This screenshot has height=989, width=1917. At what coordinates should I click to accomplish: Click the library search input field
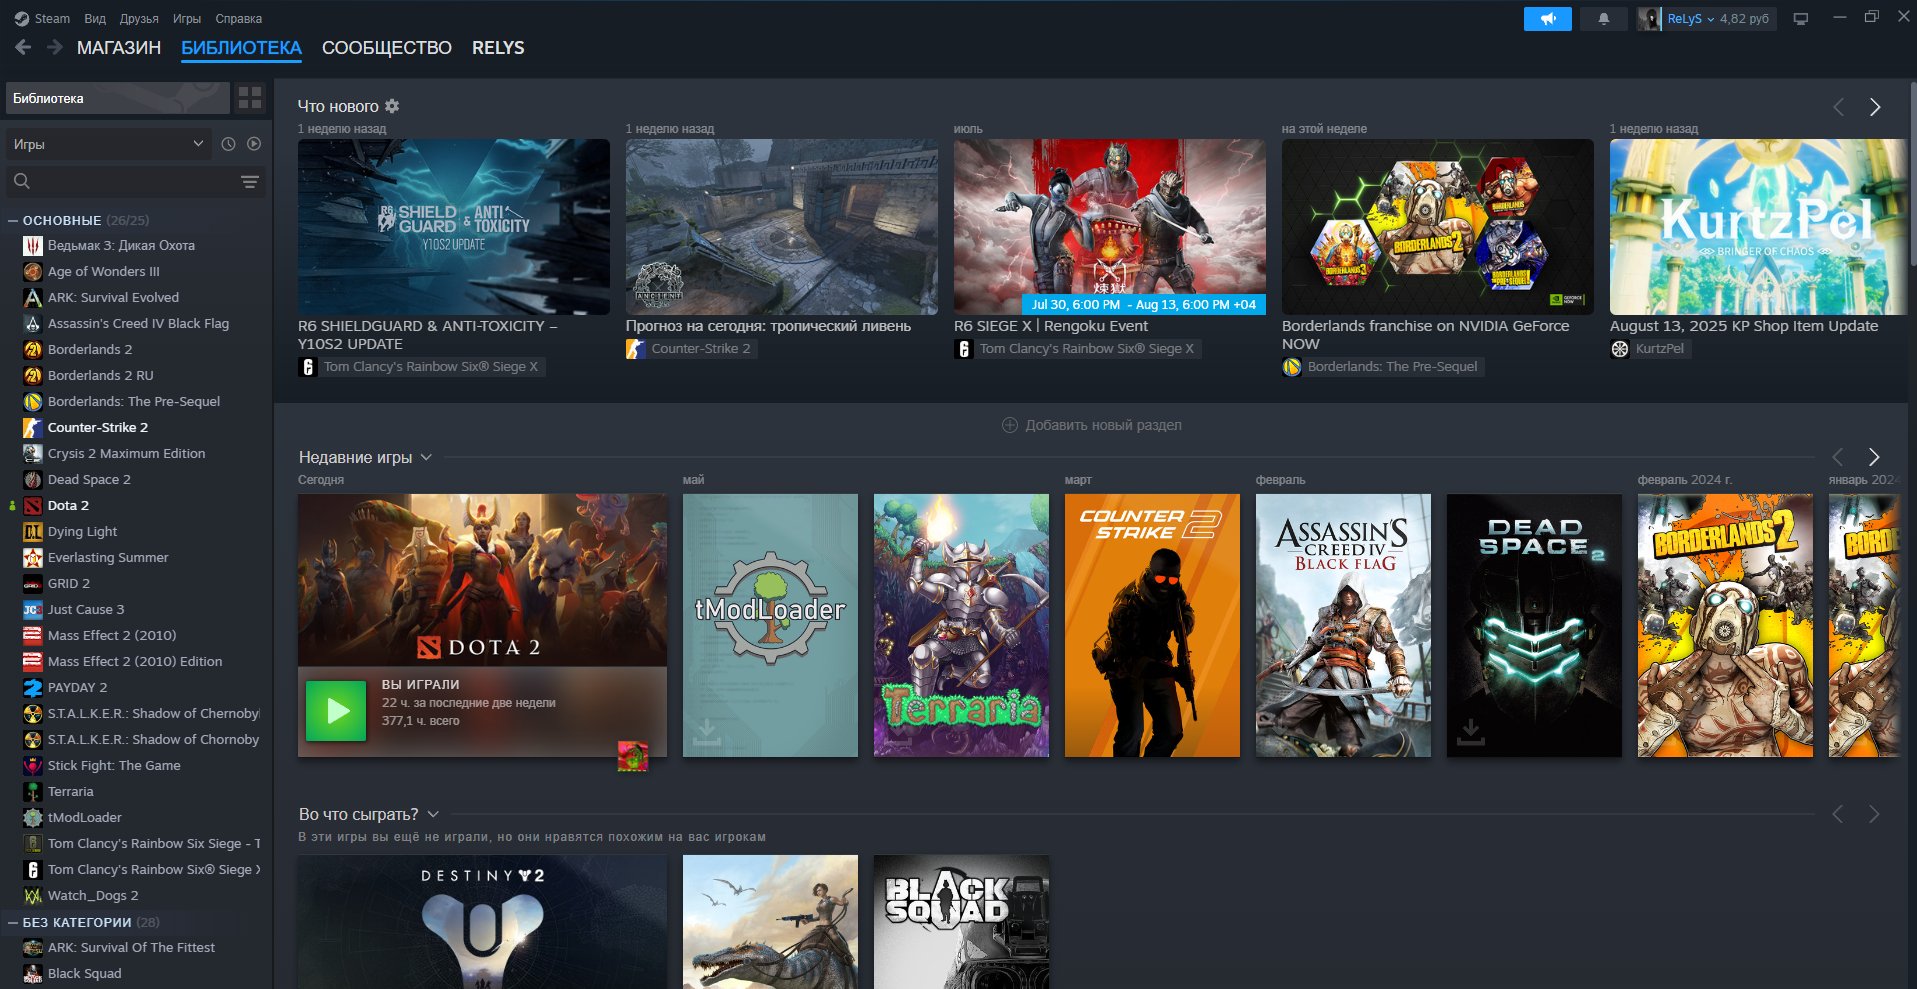coord(135,181)
